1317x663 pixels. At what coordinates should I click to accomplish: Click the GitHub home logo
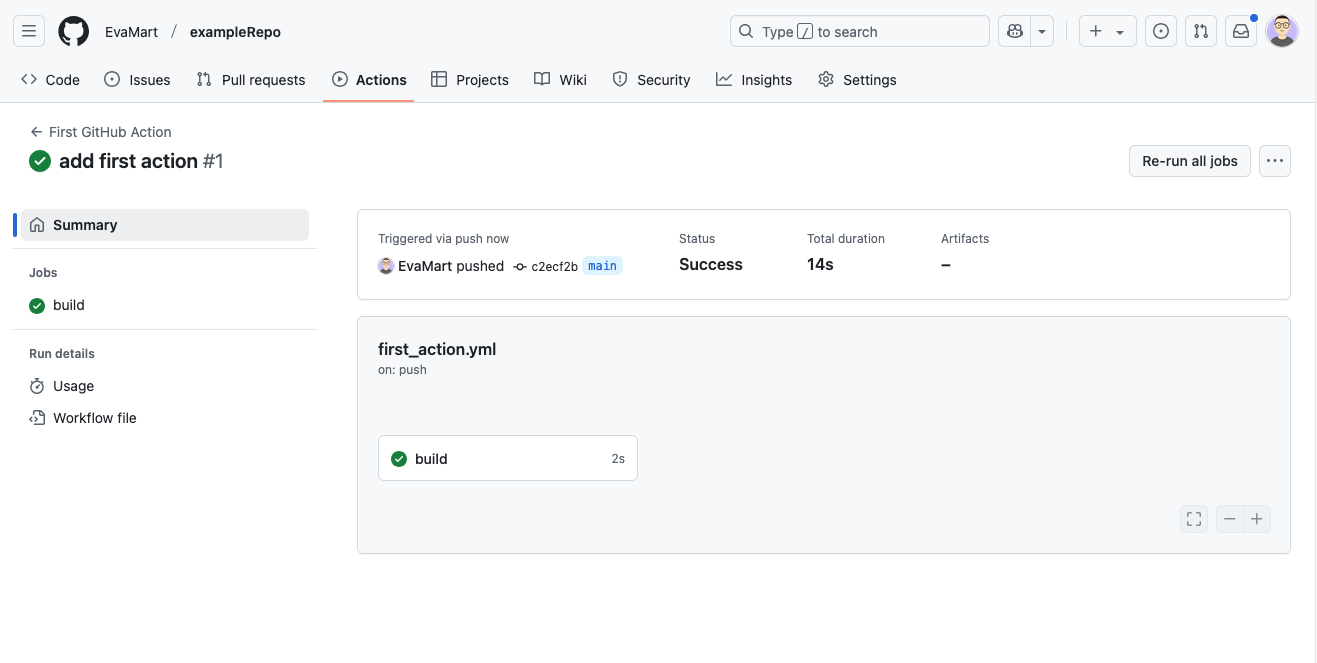tap(73, 31)
